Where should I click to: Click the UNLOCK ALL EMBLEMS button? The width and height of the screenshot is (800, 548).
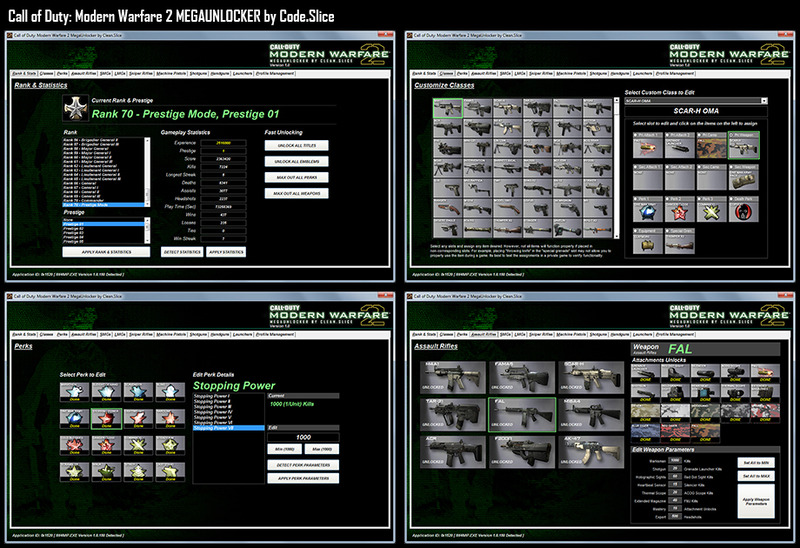(296, 161)
